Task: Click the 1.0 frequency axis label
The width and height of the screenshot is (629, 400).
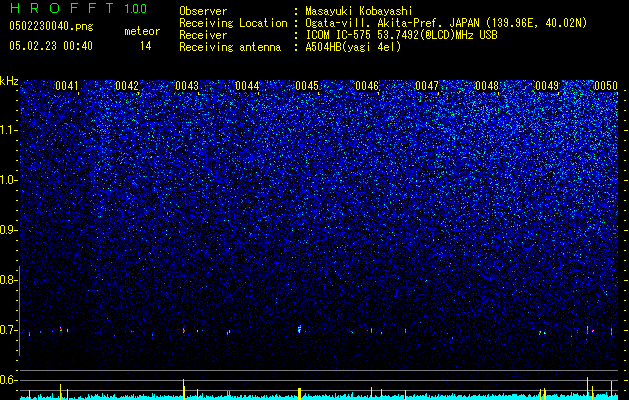Action: click(x=7, y=181)
